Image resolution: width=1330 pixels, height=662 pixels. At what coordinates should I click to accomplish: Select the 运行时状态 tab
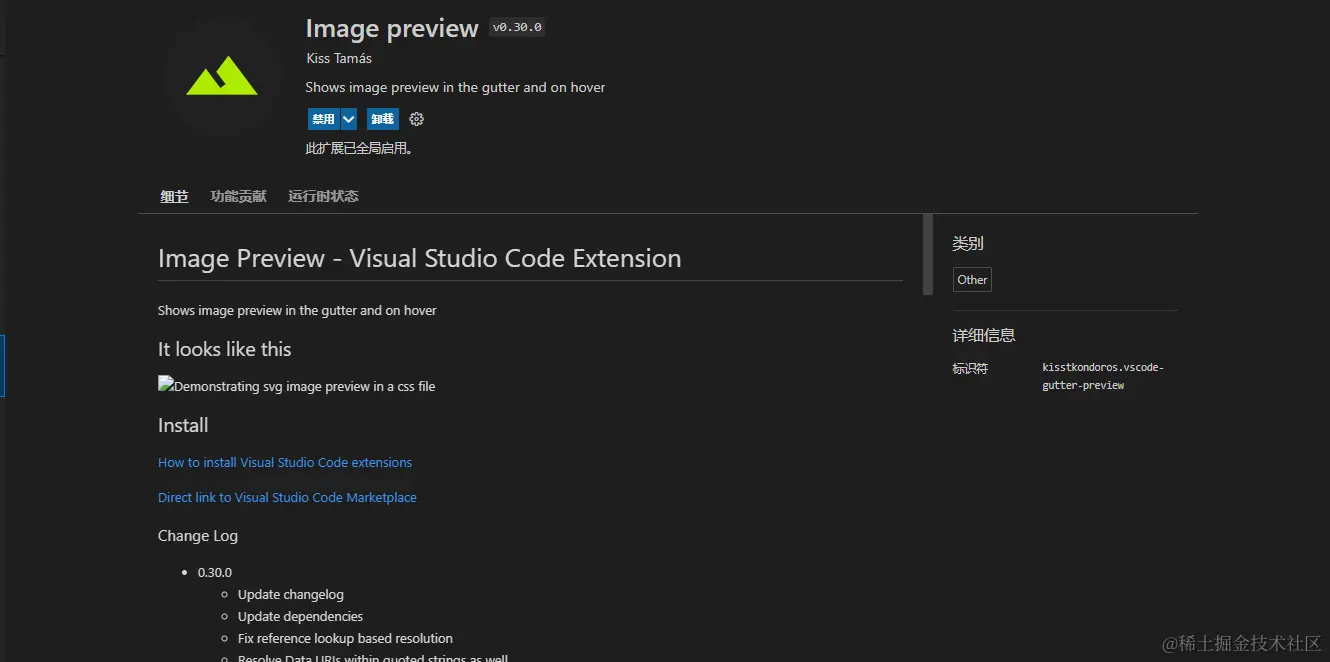tap(323, 196)
